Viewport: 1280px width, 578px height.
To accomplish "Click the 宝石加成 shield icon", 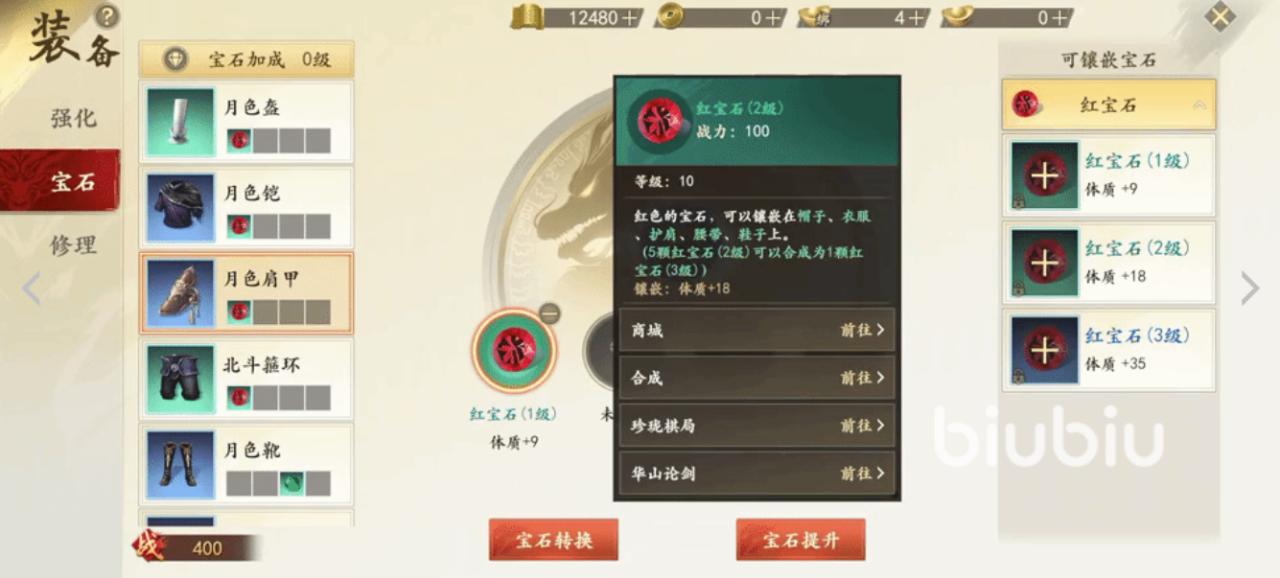I will click(x=176, y=60).
